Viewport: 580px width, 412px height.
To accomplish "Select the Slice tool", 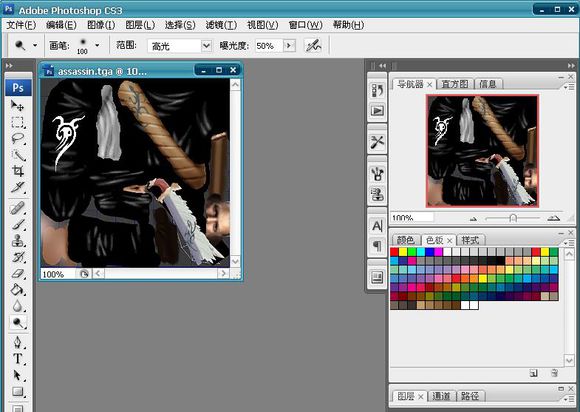I will (x=17, y=187).
